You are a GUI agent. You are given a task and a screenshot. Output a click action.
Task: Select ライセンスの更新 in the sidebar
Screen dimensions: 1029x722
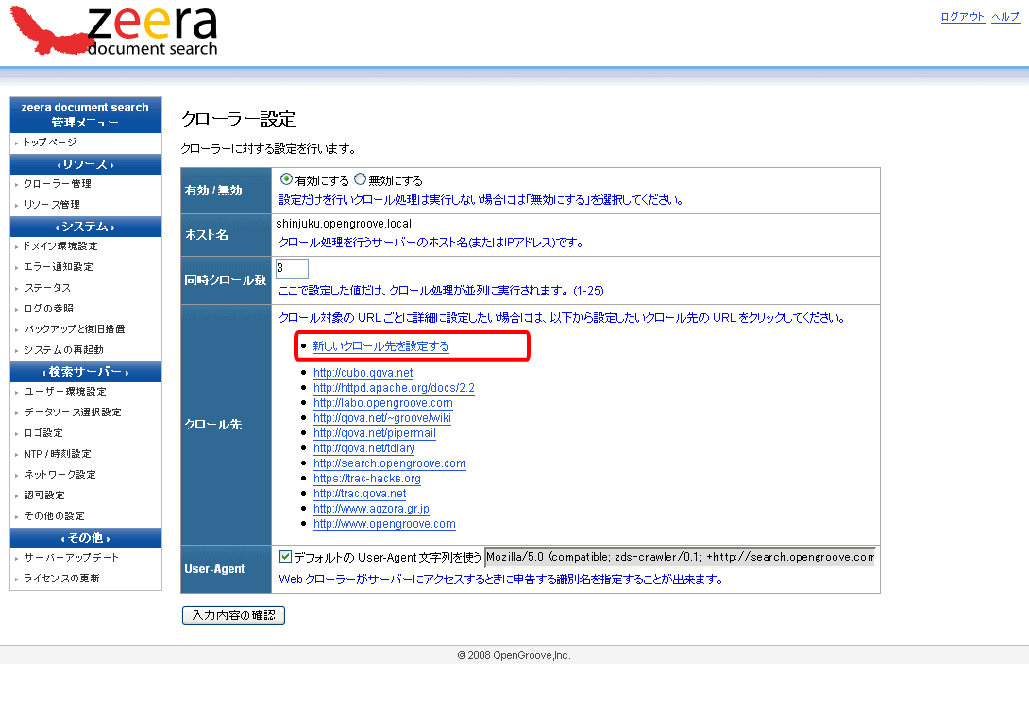tap(62, 578)
